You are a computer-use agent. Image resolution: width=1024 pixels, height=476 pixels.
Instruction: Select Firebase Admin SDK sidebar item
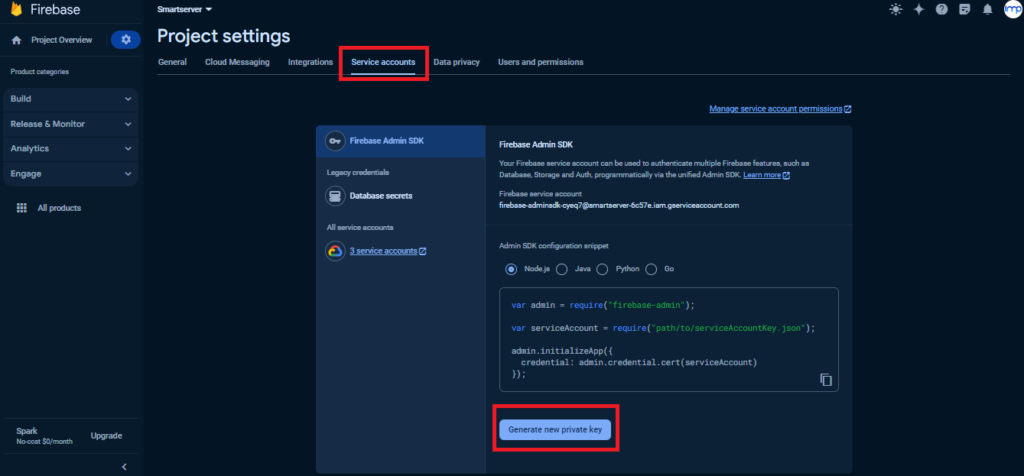[x=400, y=141]
